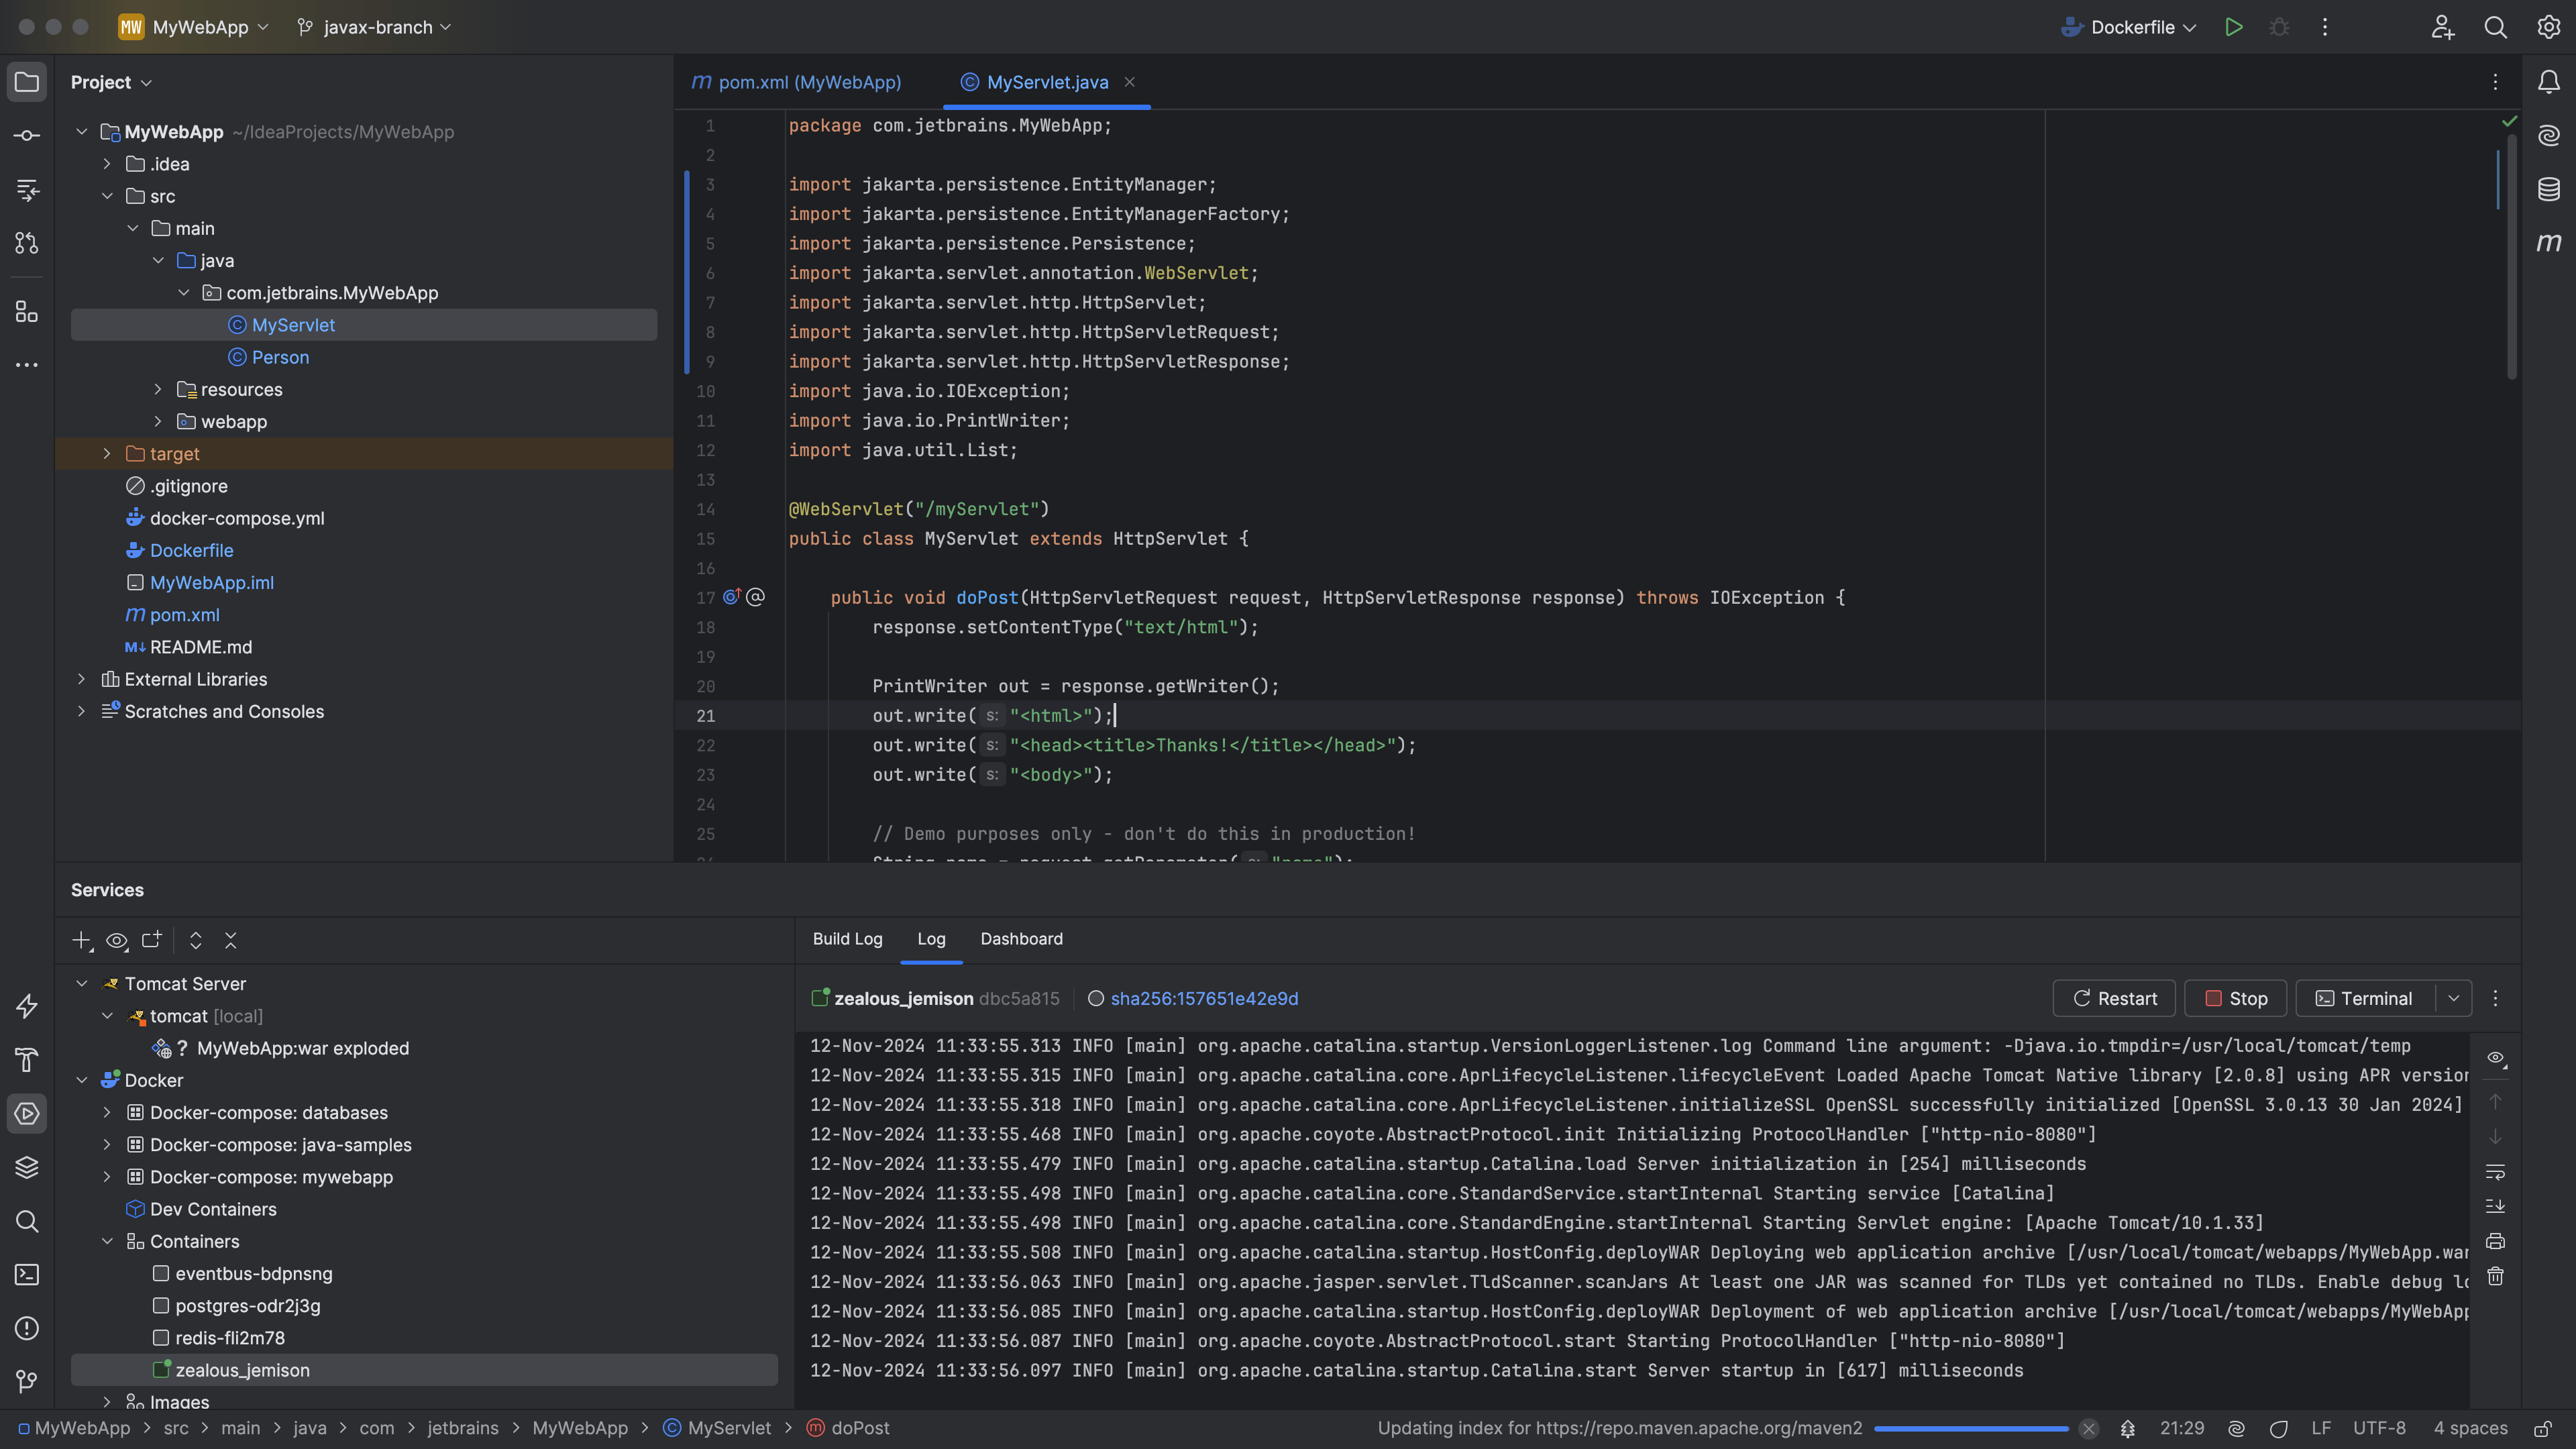Click the Restart container button
Viewport: 2576px width, 1449px height.
point(2114,998)
